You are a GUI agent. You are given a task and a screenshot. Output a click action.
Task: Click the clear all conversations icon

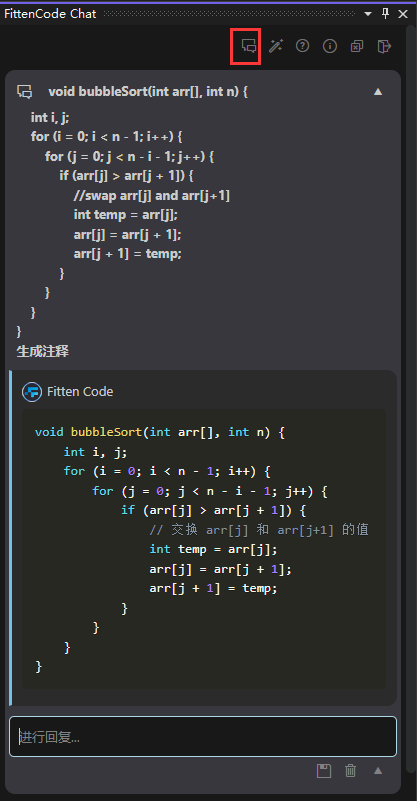pos(357,46)
